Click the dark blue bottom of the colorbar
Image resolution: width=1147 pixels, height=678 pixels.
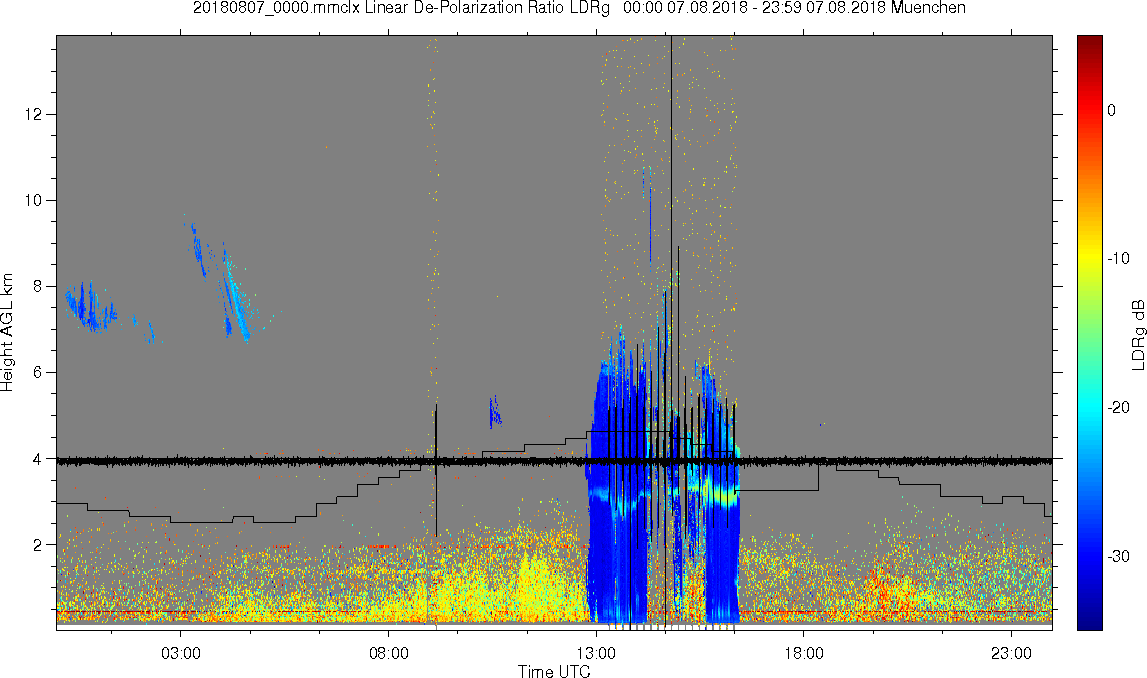point(1089,620)
